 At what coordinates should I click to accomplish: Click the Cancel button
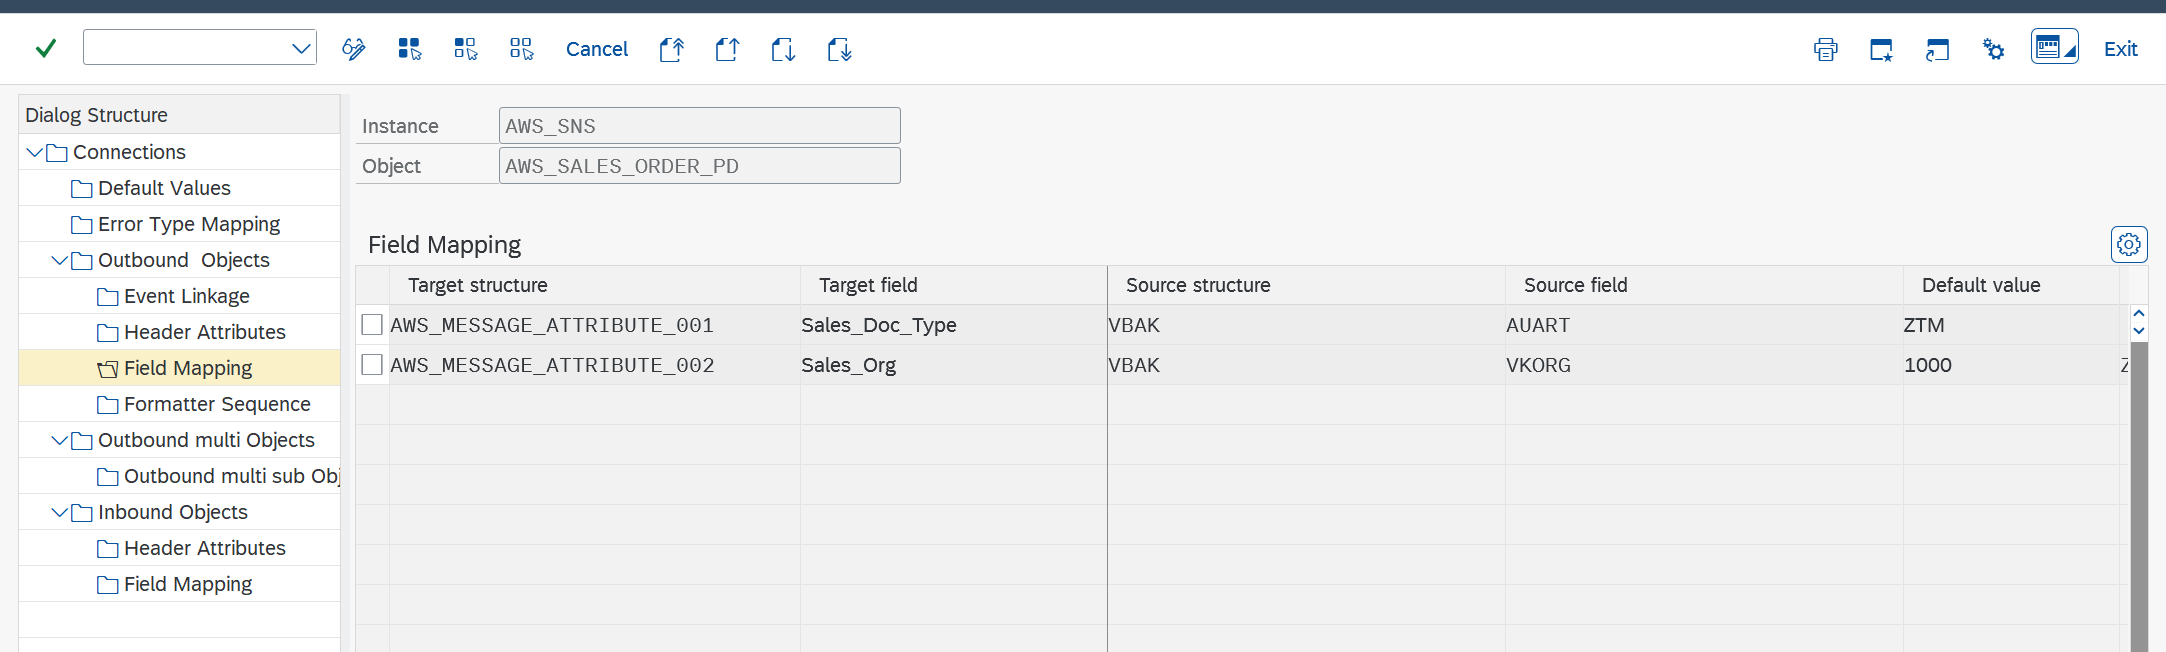pos(597,49)
